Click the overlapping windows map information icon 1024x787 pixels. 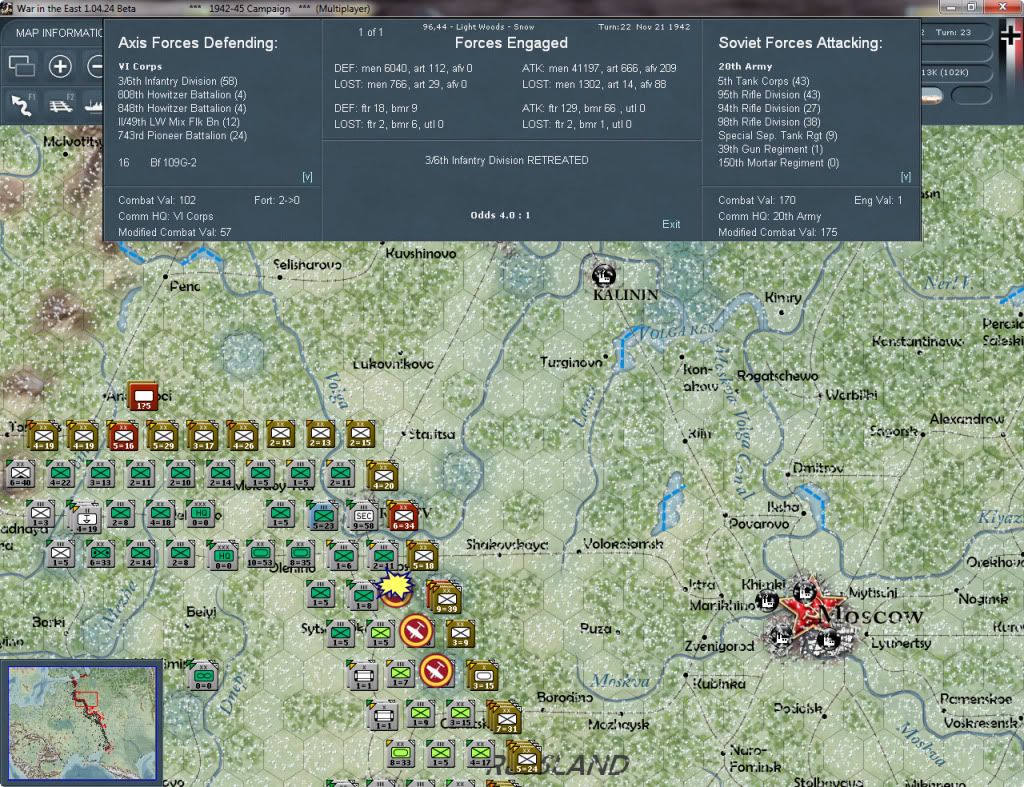point(22,66)
